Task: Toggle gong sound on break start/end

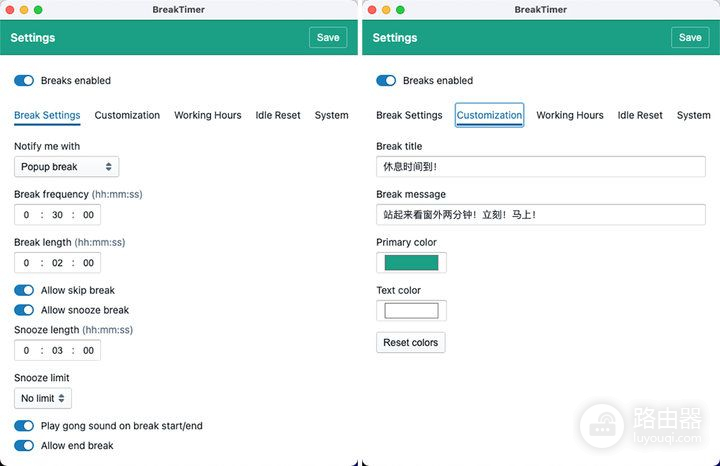Action: 24,426
